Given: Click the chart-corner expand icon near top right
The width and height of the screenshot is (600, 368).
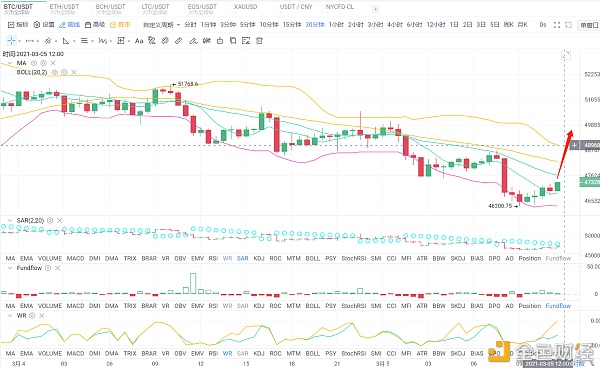Looking at the screenshot, I should click(566, 55).
